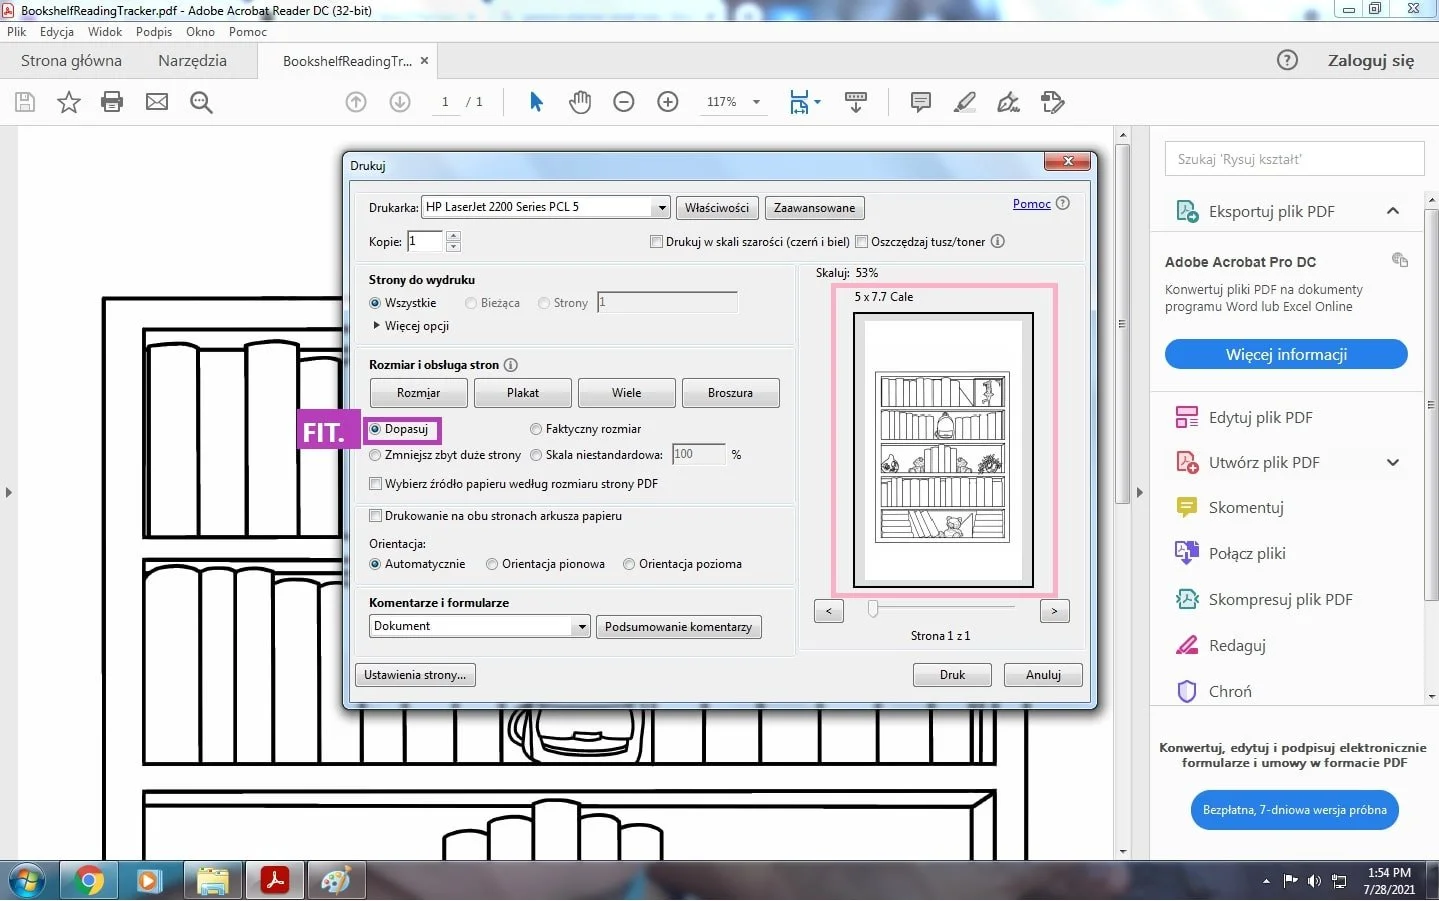Open the Drukarka printer dropdown
The image size is (1439, 901).
(661, 207)
